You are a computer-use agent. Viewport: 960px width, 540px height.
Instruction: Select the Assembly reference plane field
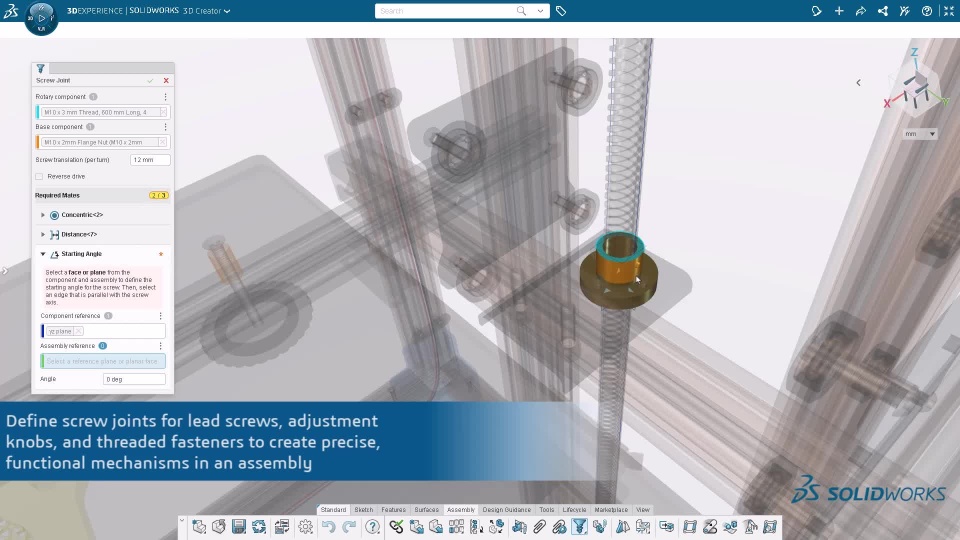click(x=103, y=361)
